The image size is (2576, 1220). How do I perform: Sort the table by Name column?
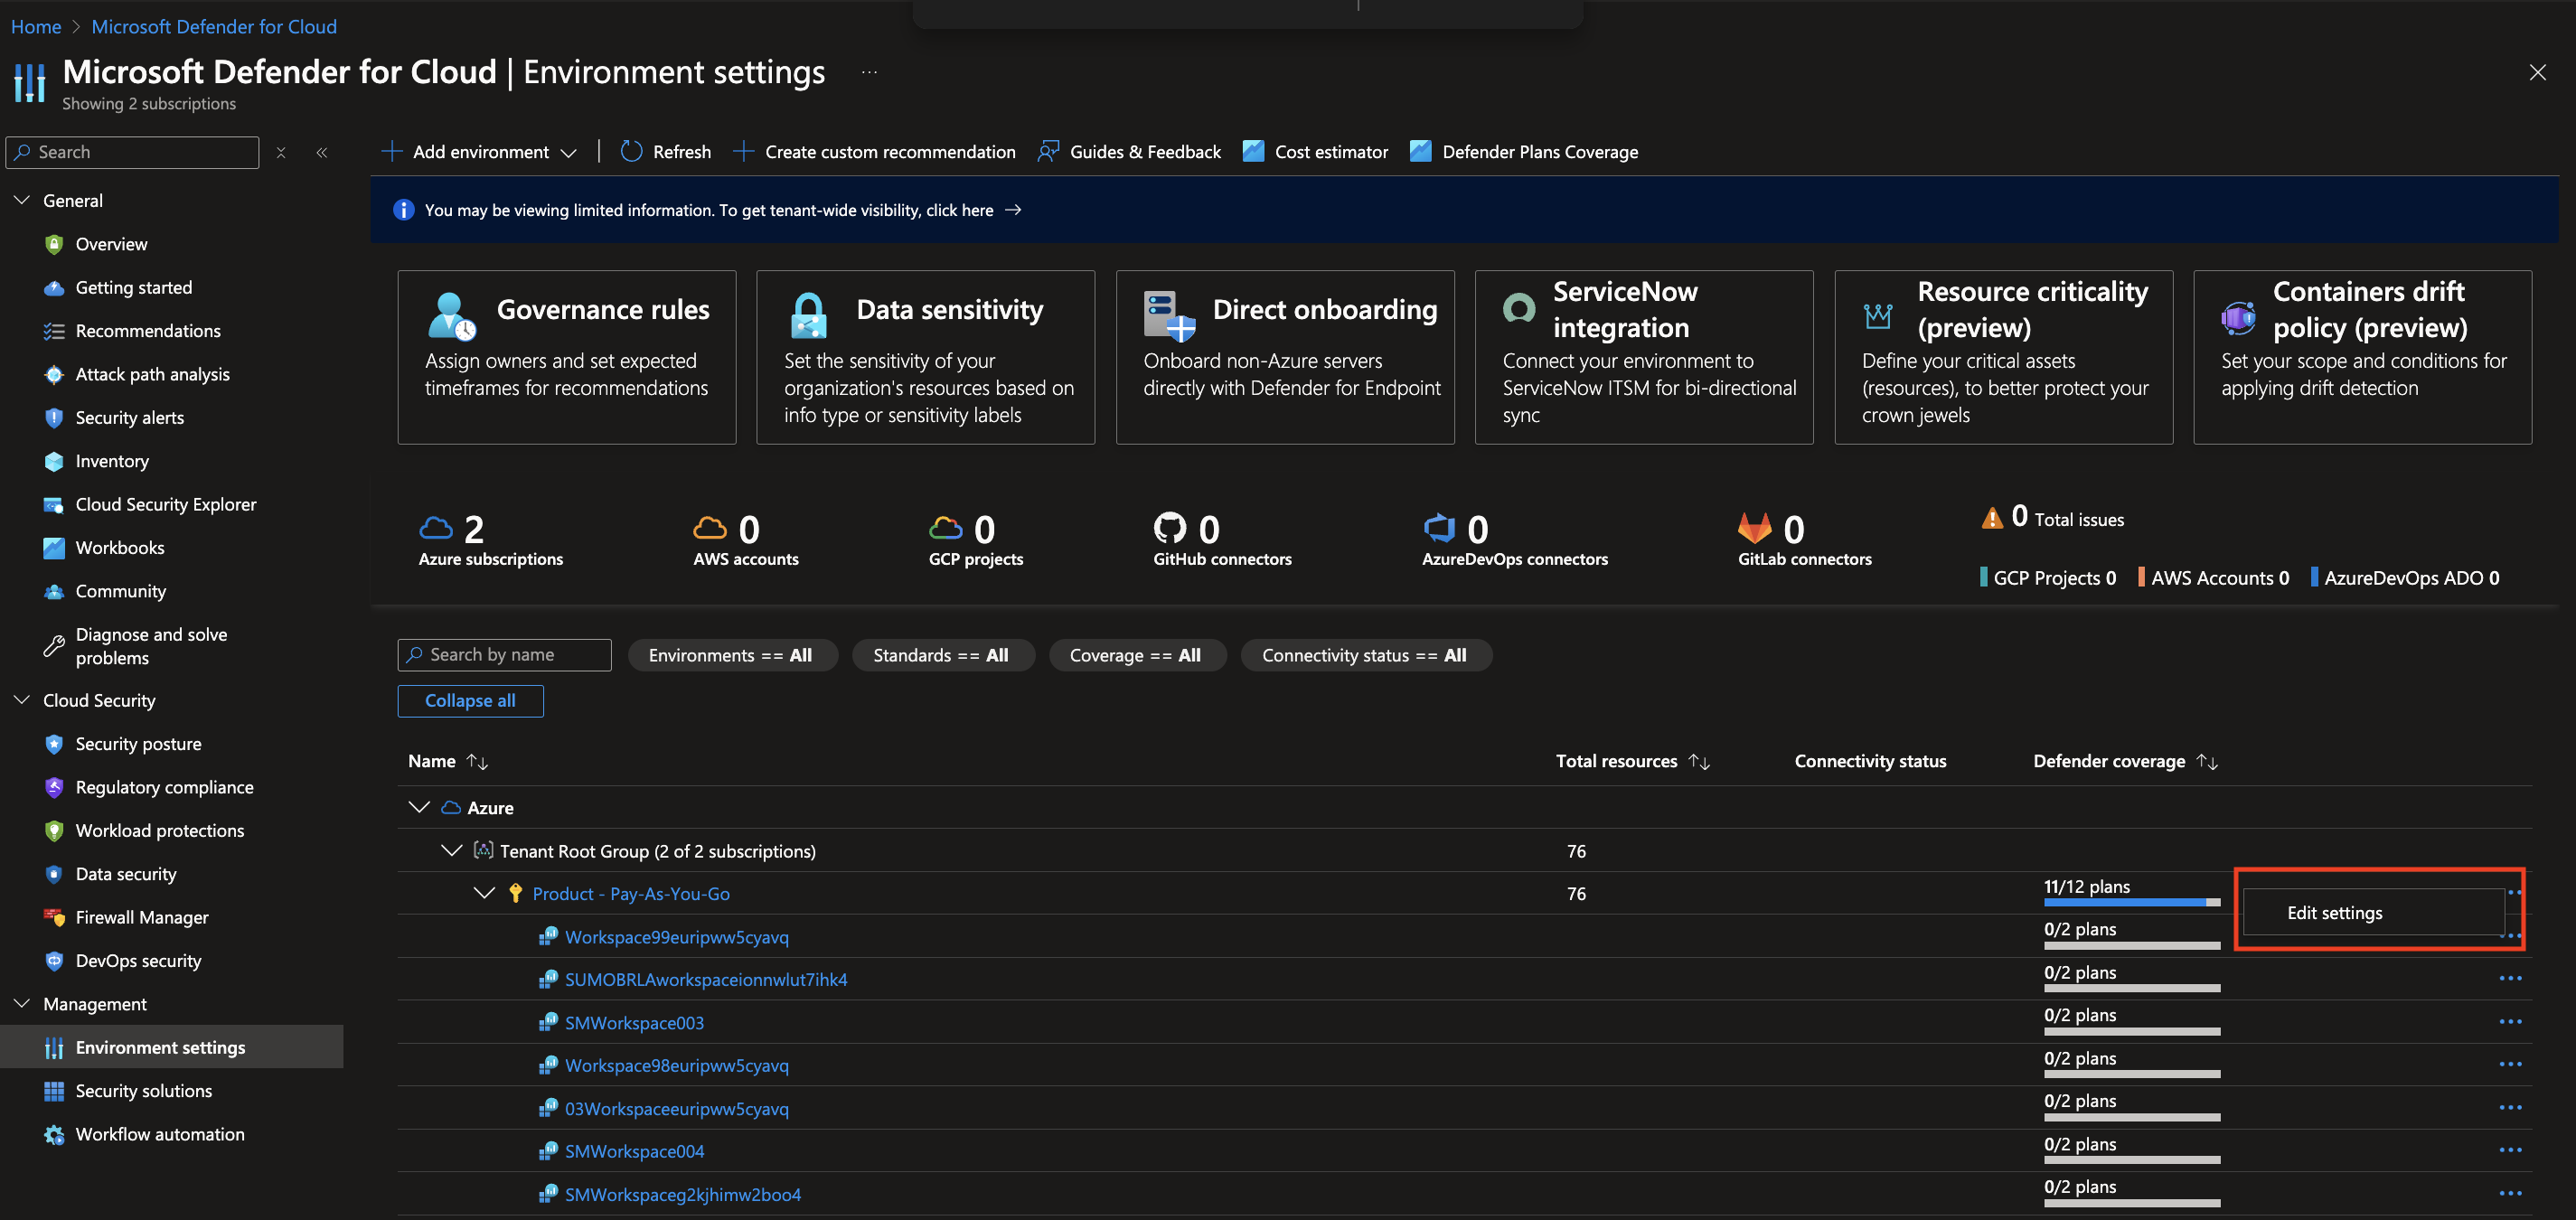click(477, 762)
